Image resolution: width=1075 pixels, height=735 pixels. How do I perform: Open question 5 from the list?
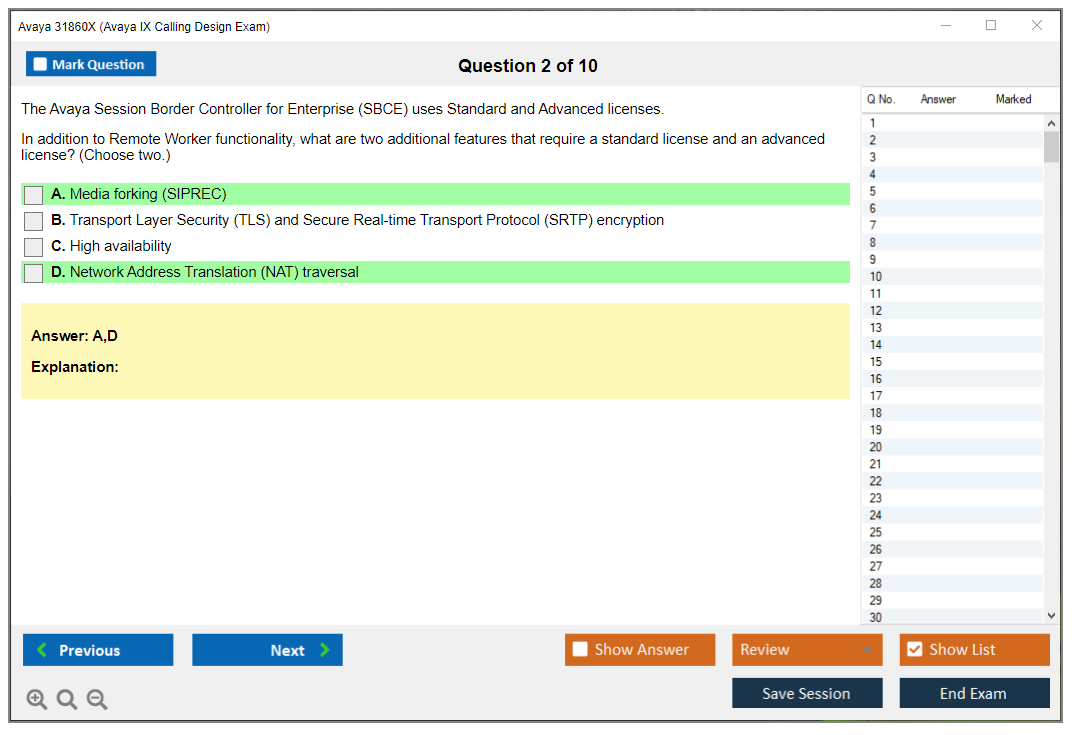click(x=873, y=191)
